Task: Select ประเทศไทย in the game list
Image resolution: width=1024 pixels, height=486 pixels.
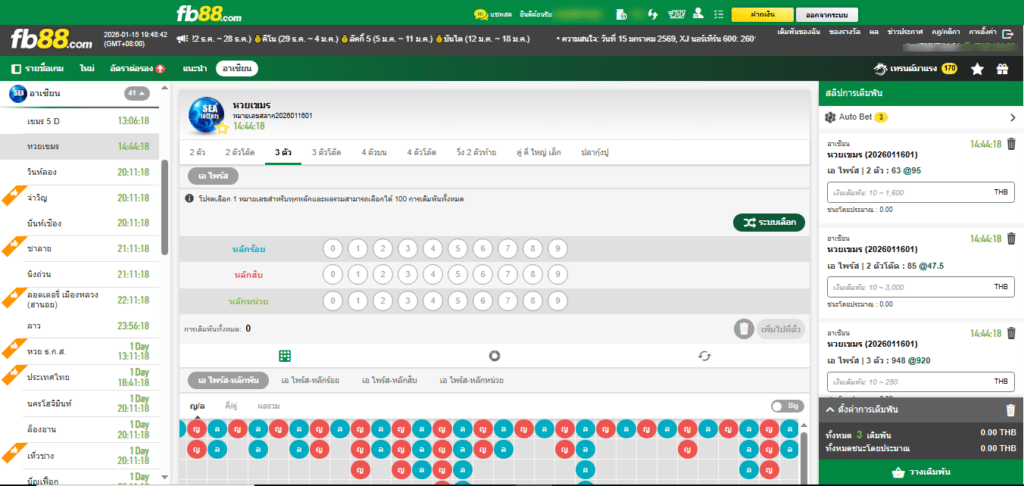Action: pyautogui.click(x=79, y=378)
